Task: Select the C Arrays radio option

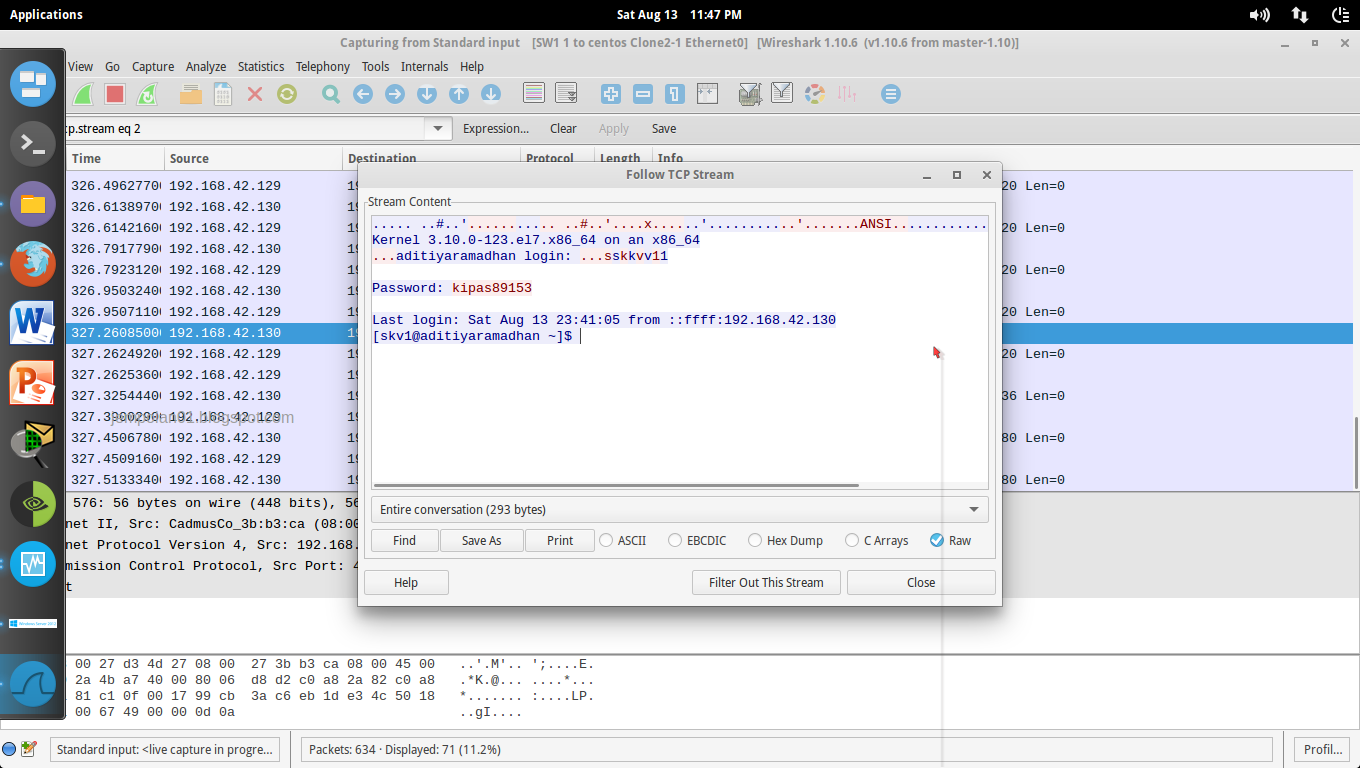Action: 876,540
